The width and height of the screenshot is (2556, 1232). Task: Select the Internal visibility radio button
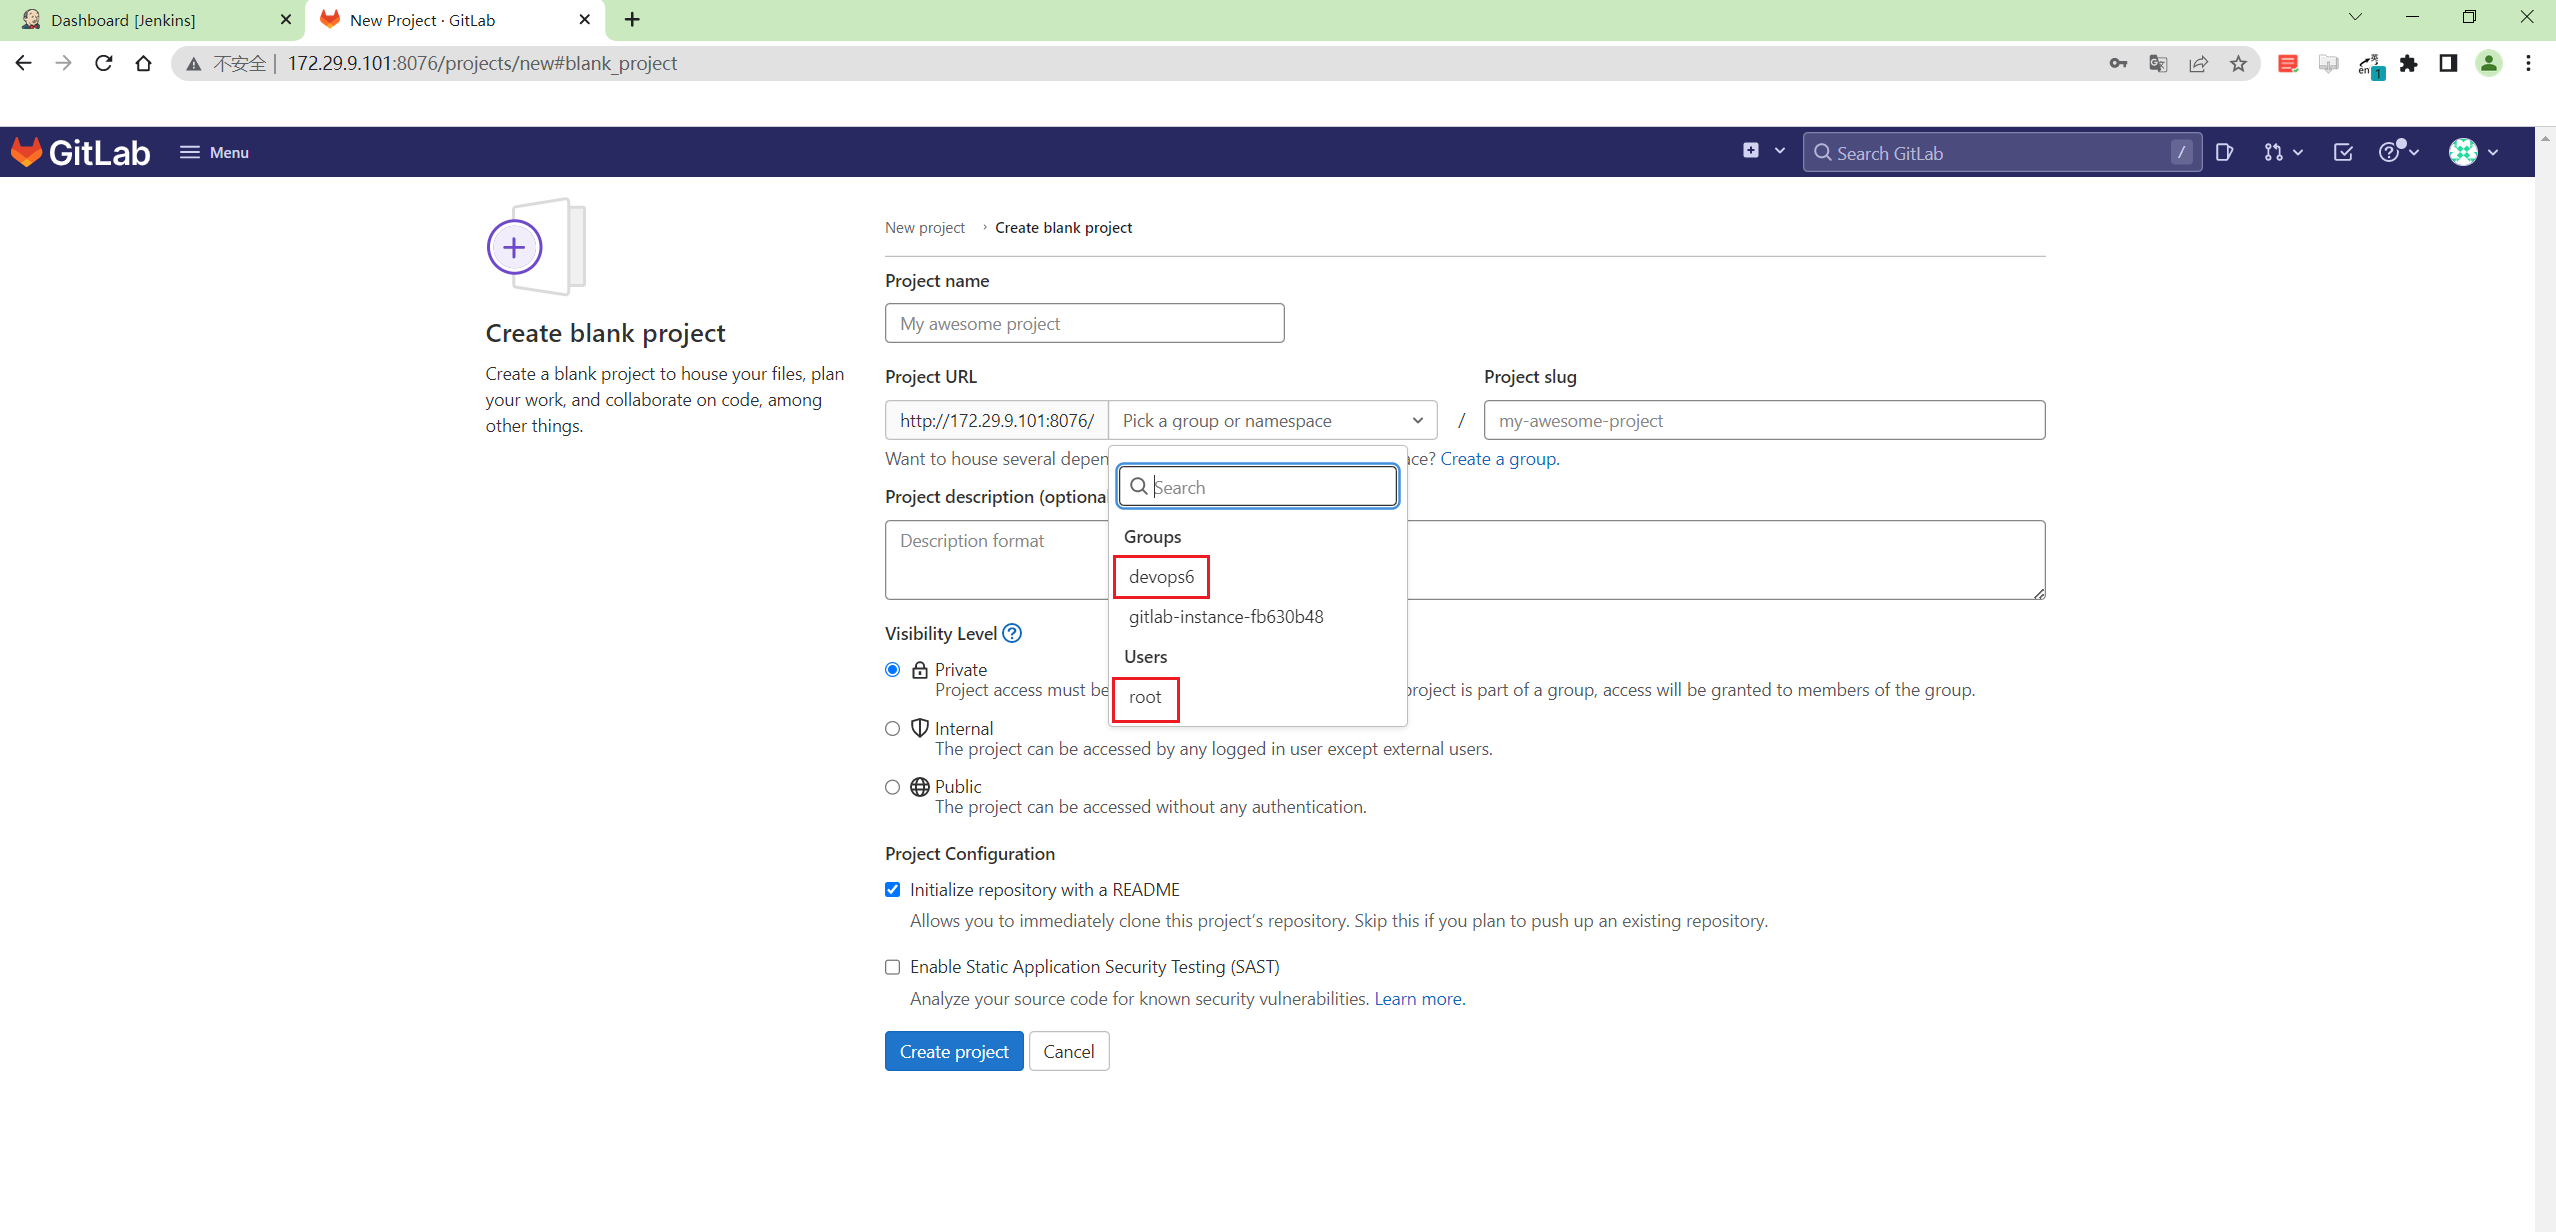(892, 728)
